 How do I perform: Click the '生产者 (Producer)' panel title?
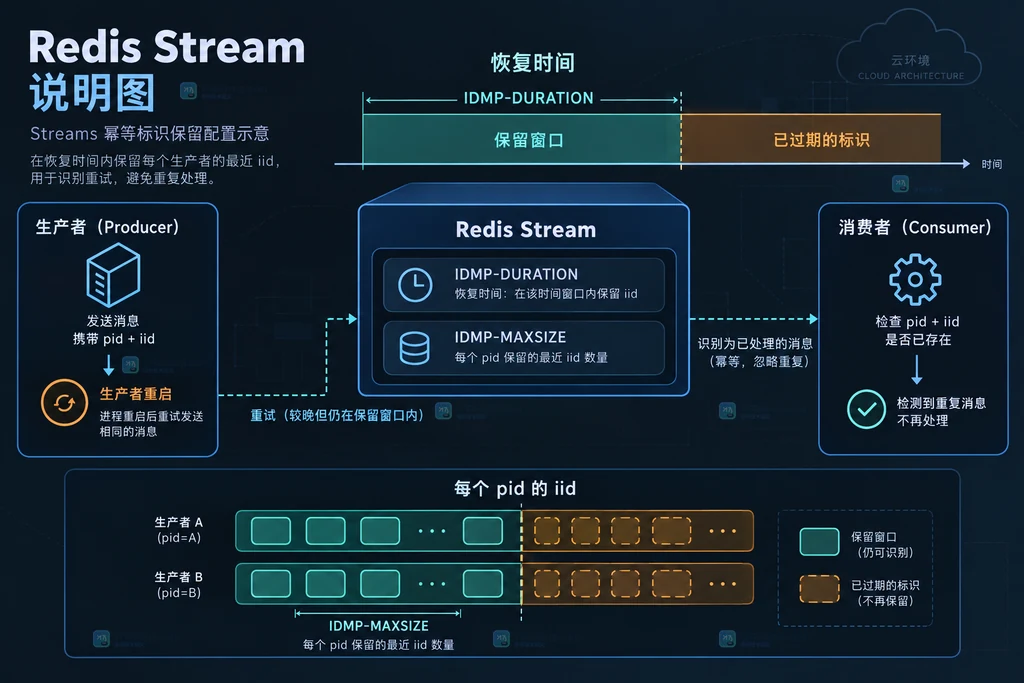[x=107, y=227]
